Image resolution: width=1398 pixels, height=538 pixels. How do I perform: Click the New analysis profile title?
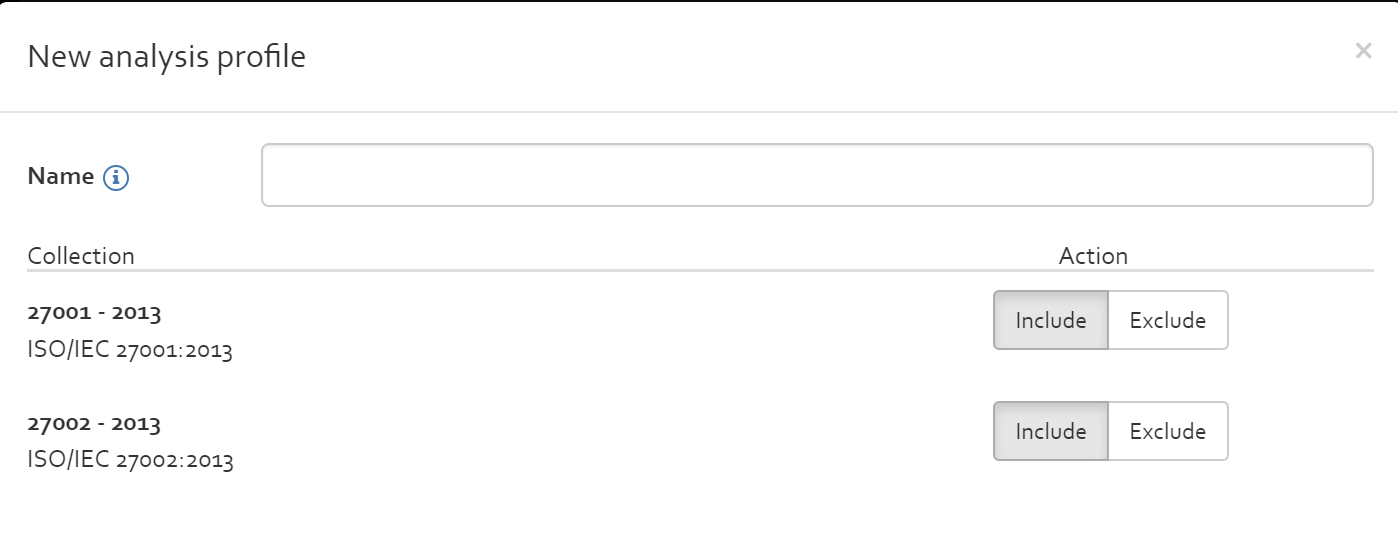pyautogui.click(x=166, y=57)
